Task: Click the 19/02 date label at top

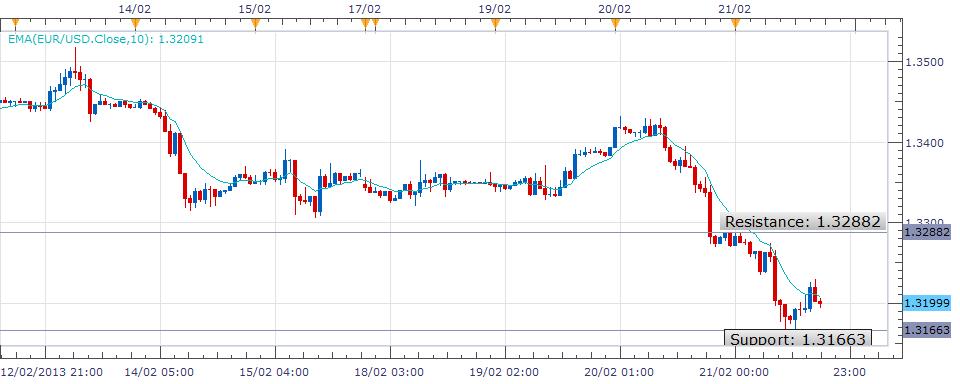Action: 495,9
